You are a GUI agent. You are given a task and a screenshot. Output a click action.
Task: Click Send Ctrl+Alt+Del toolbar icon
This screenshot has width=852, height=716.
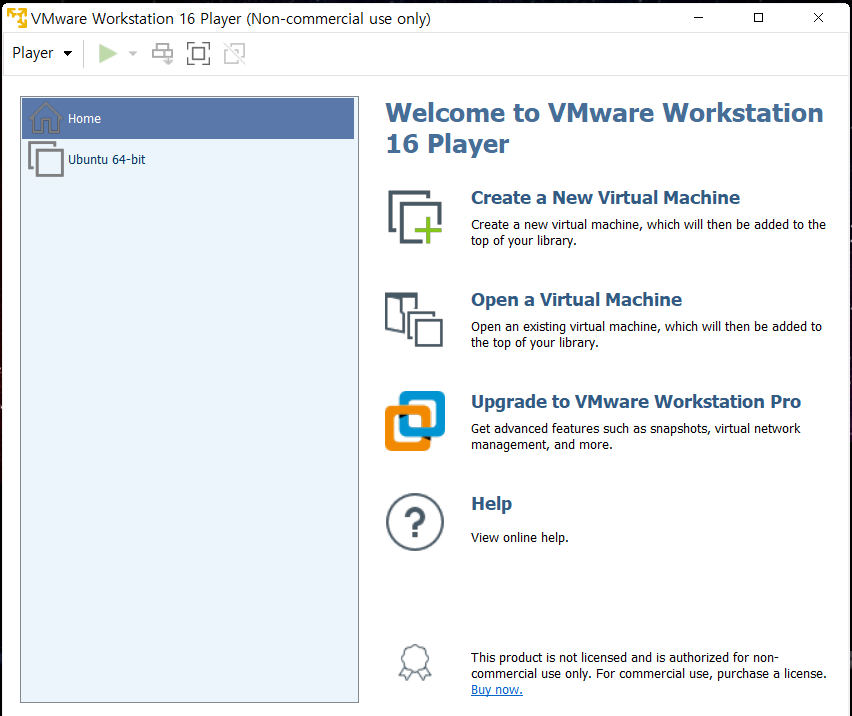point(162,53)
